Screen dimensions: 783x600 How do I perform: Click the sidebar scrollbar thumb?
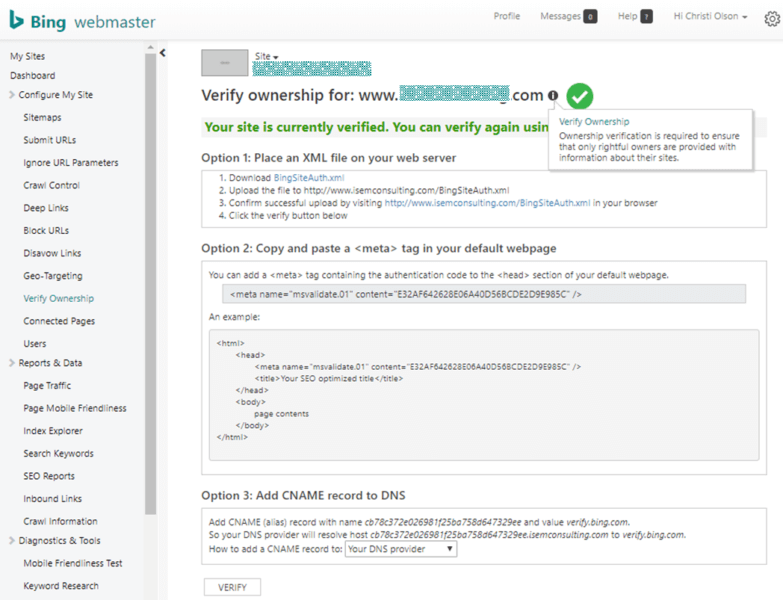[150, 284]
